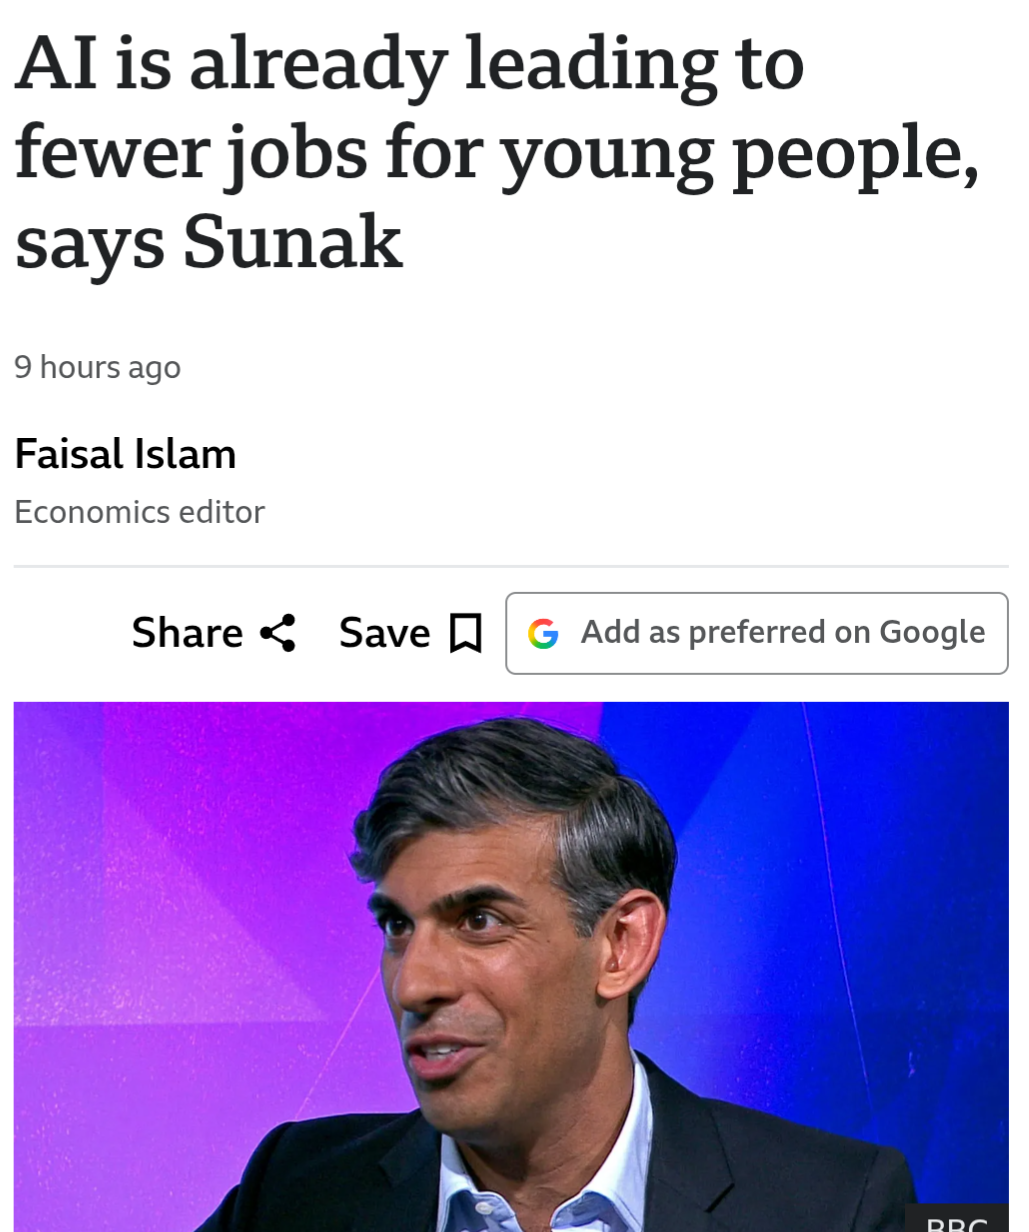This screenshot has height=1232, width=1029.
Task: Open author Faisal Islam's name
Action: click(125, 454)
